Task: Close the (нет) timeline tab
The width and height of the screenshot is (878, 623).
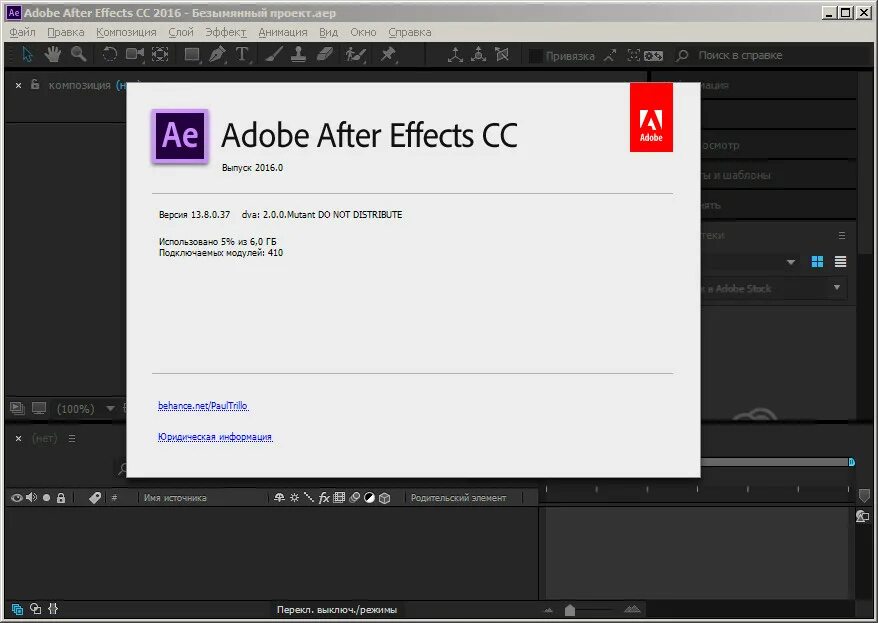Action: click(18, 438)
